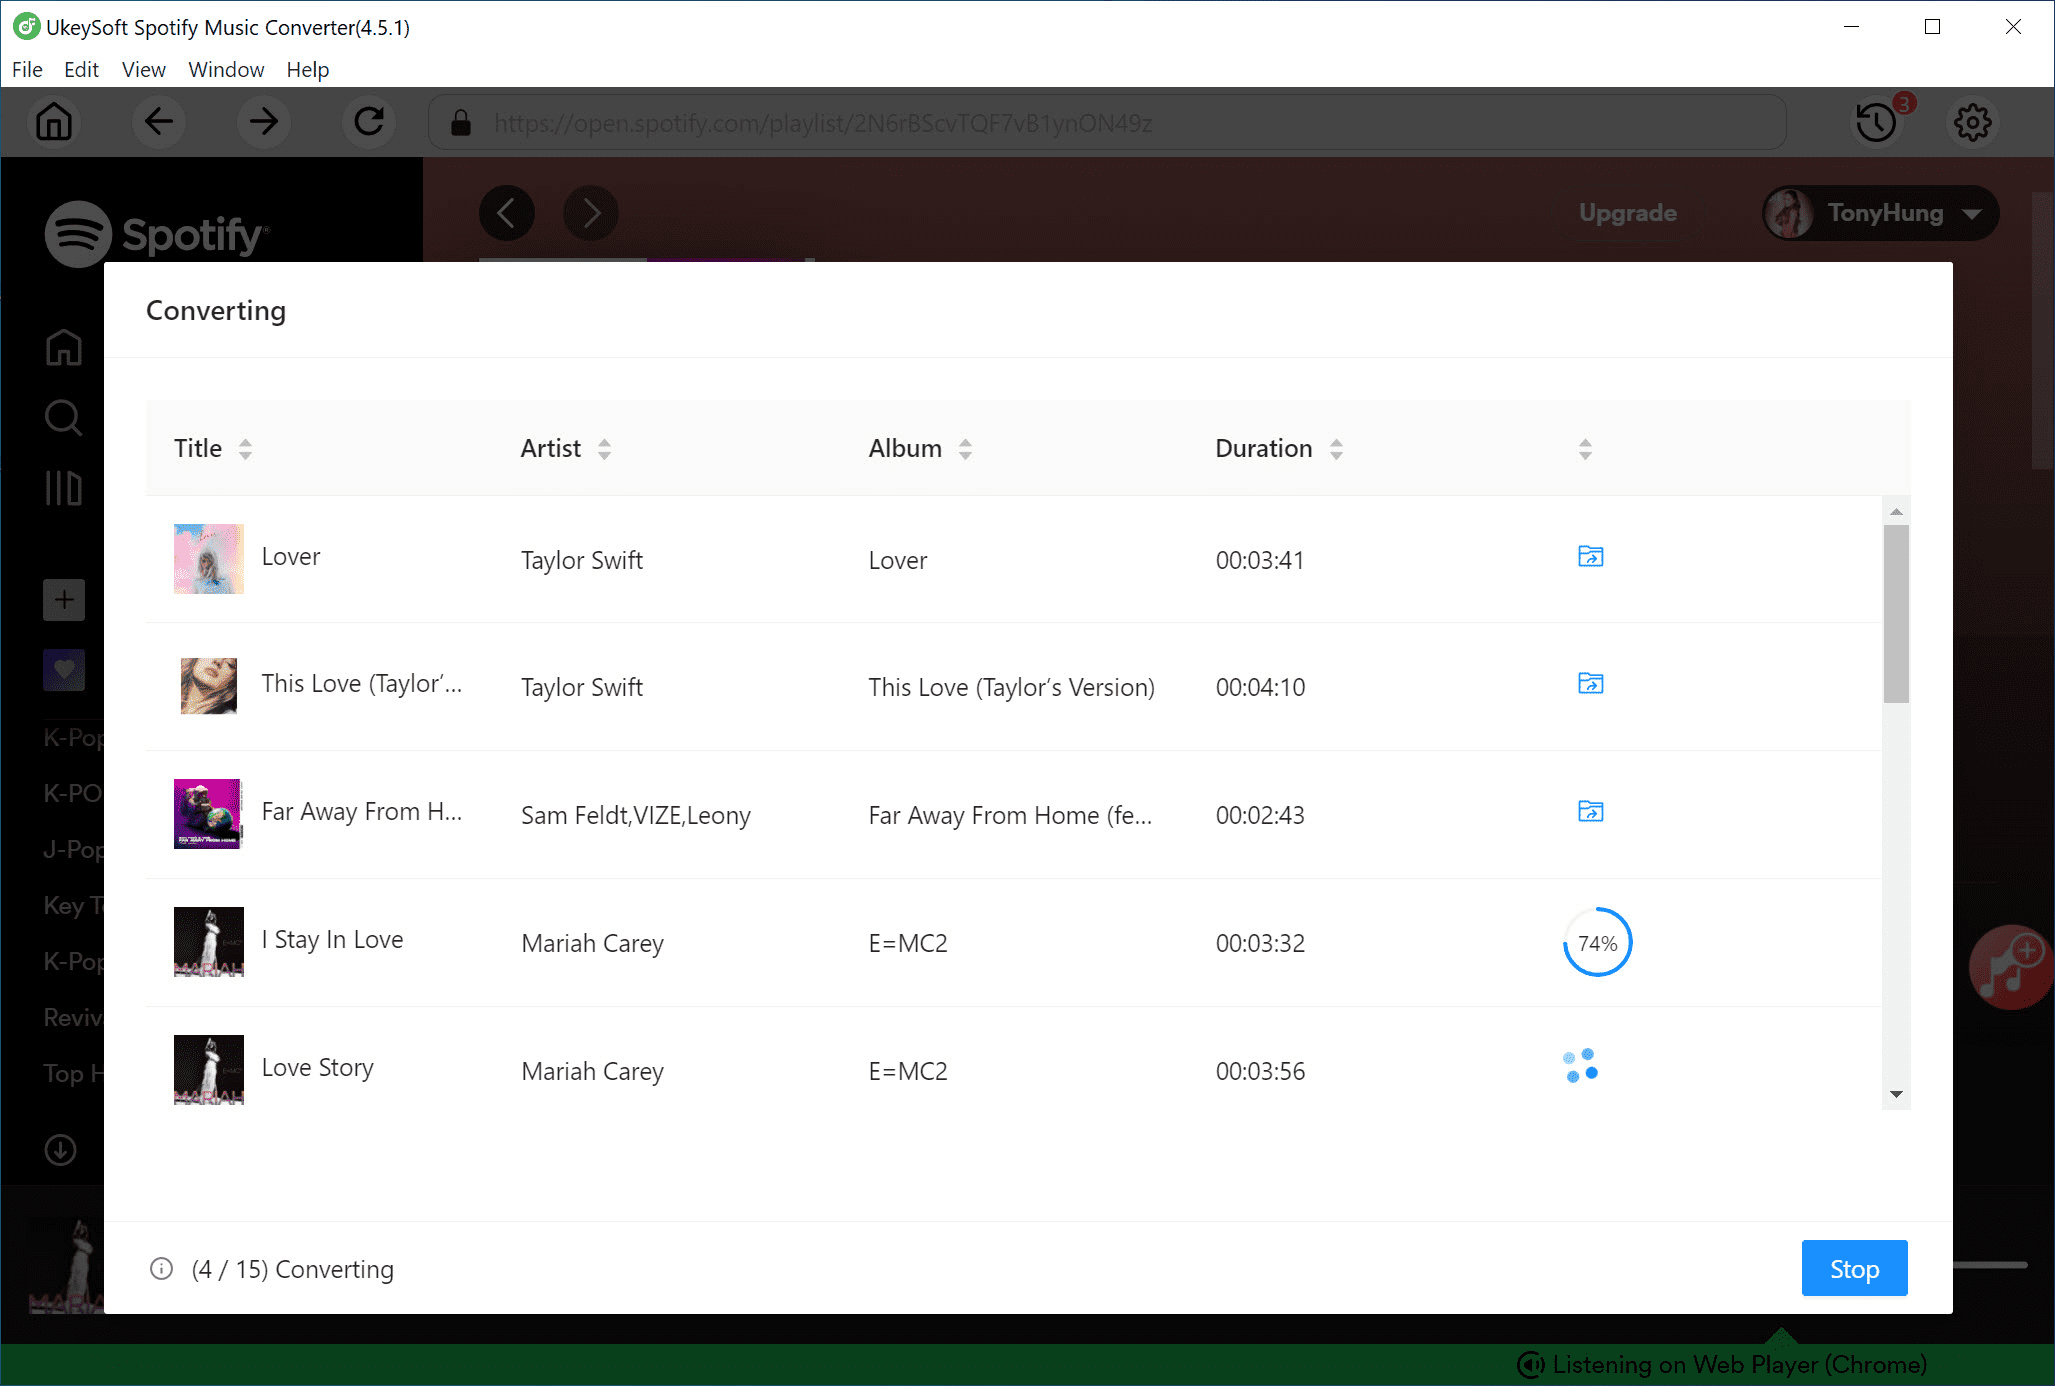Click the open folder icon for Far Away From Home
This screenshot has height=1386, width=2055.
[x=1588, y=811]
